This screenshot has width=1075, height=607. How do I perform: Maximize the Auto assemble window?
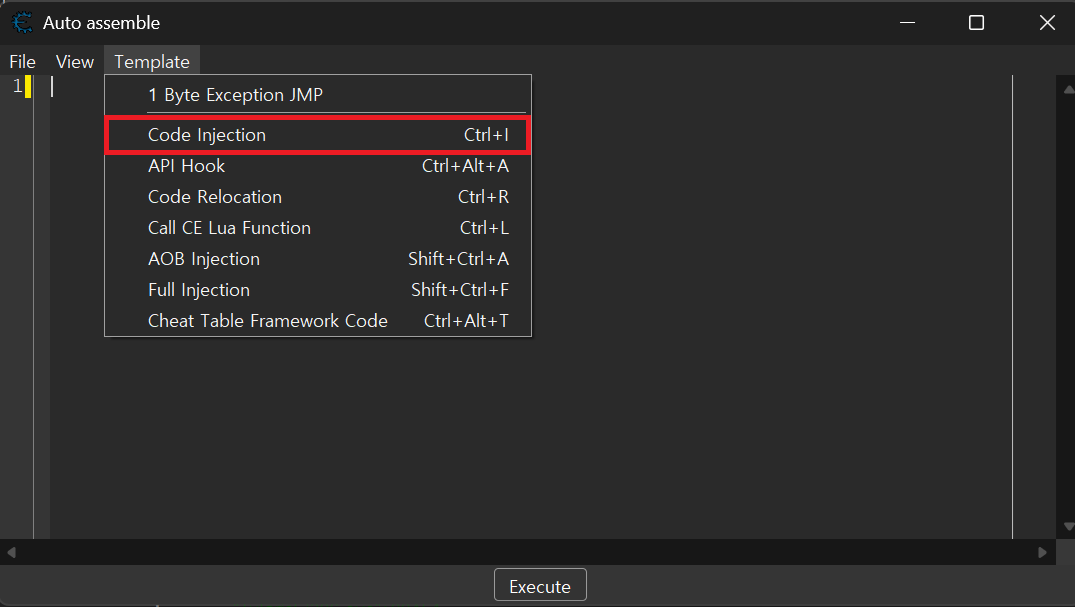[976, 22]
